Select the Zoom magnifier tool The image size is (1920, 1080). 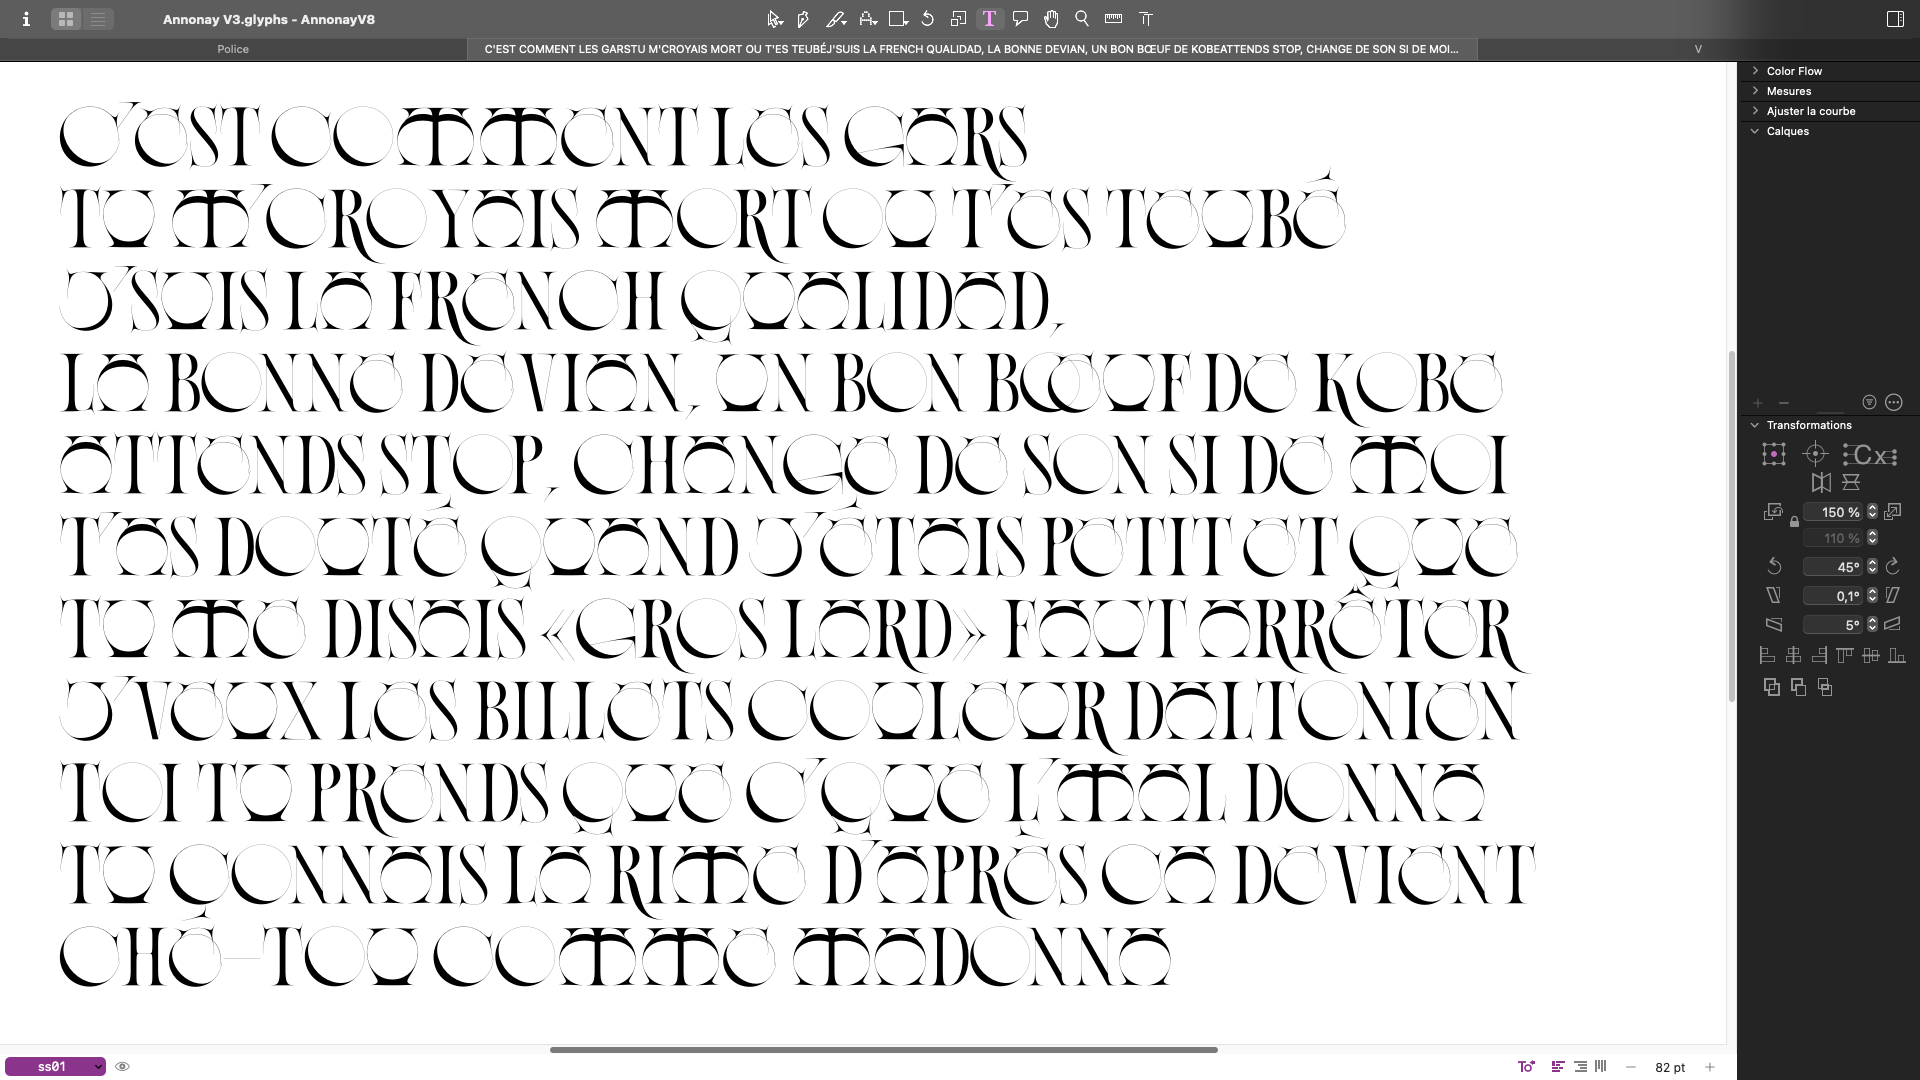click(1082, 19)
